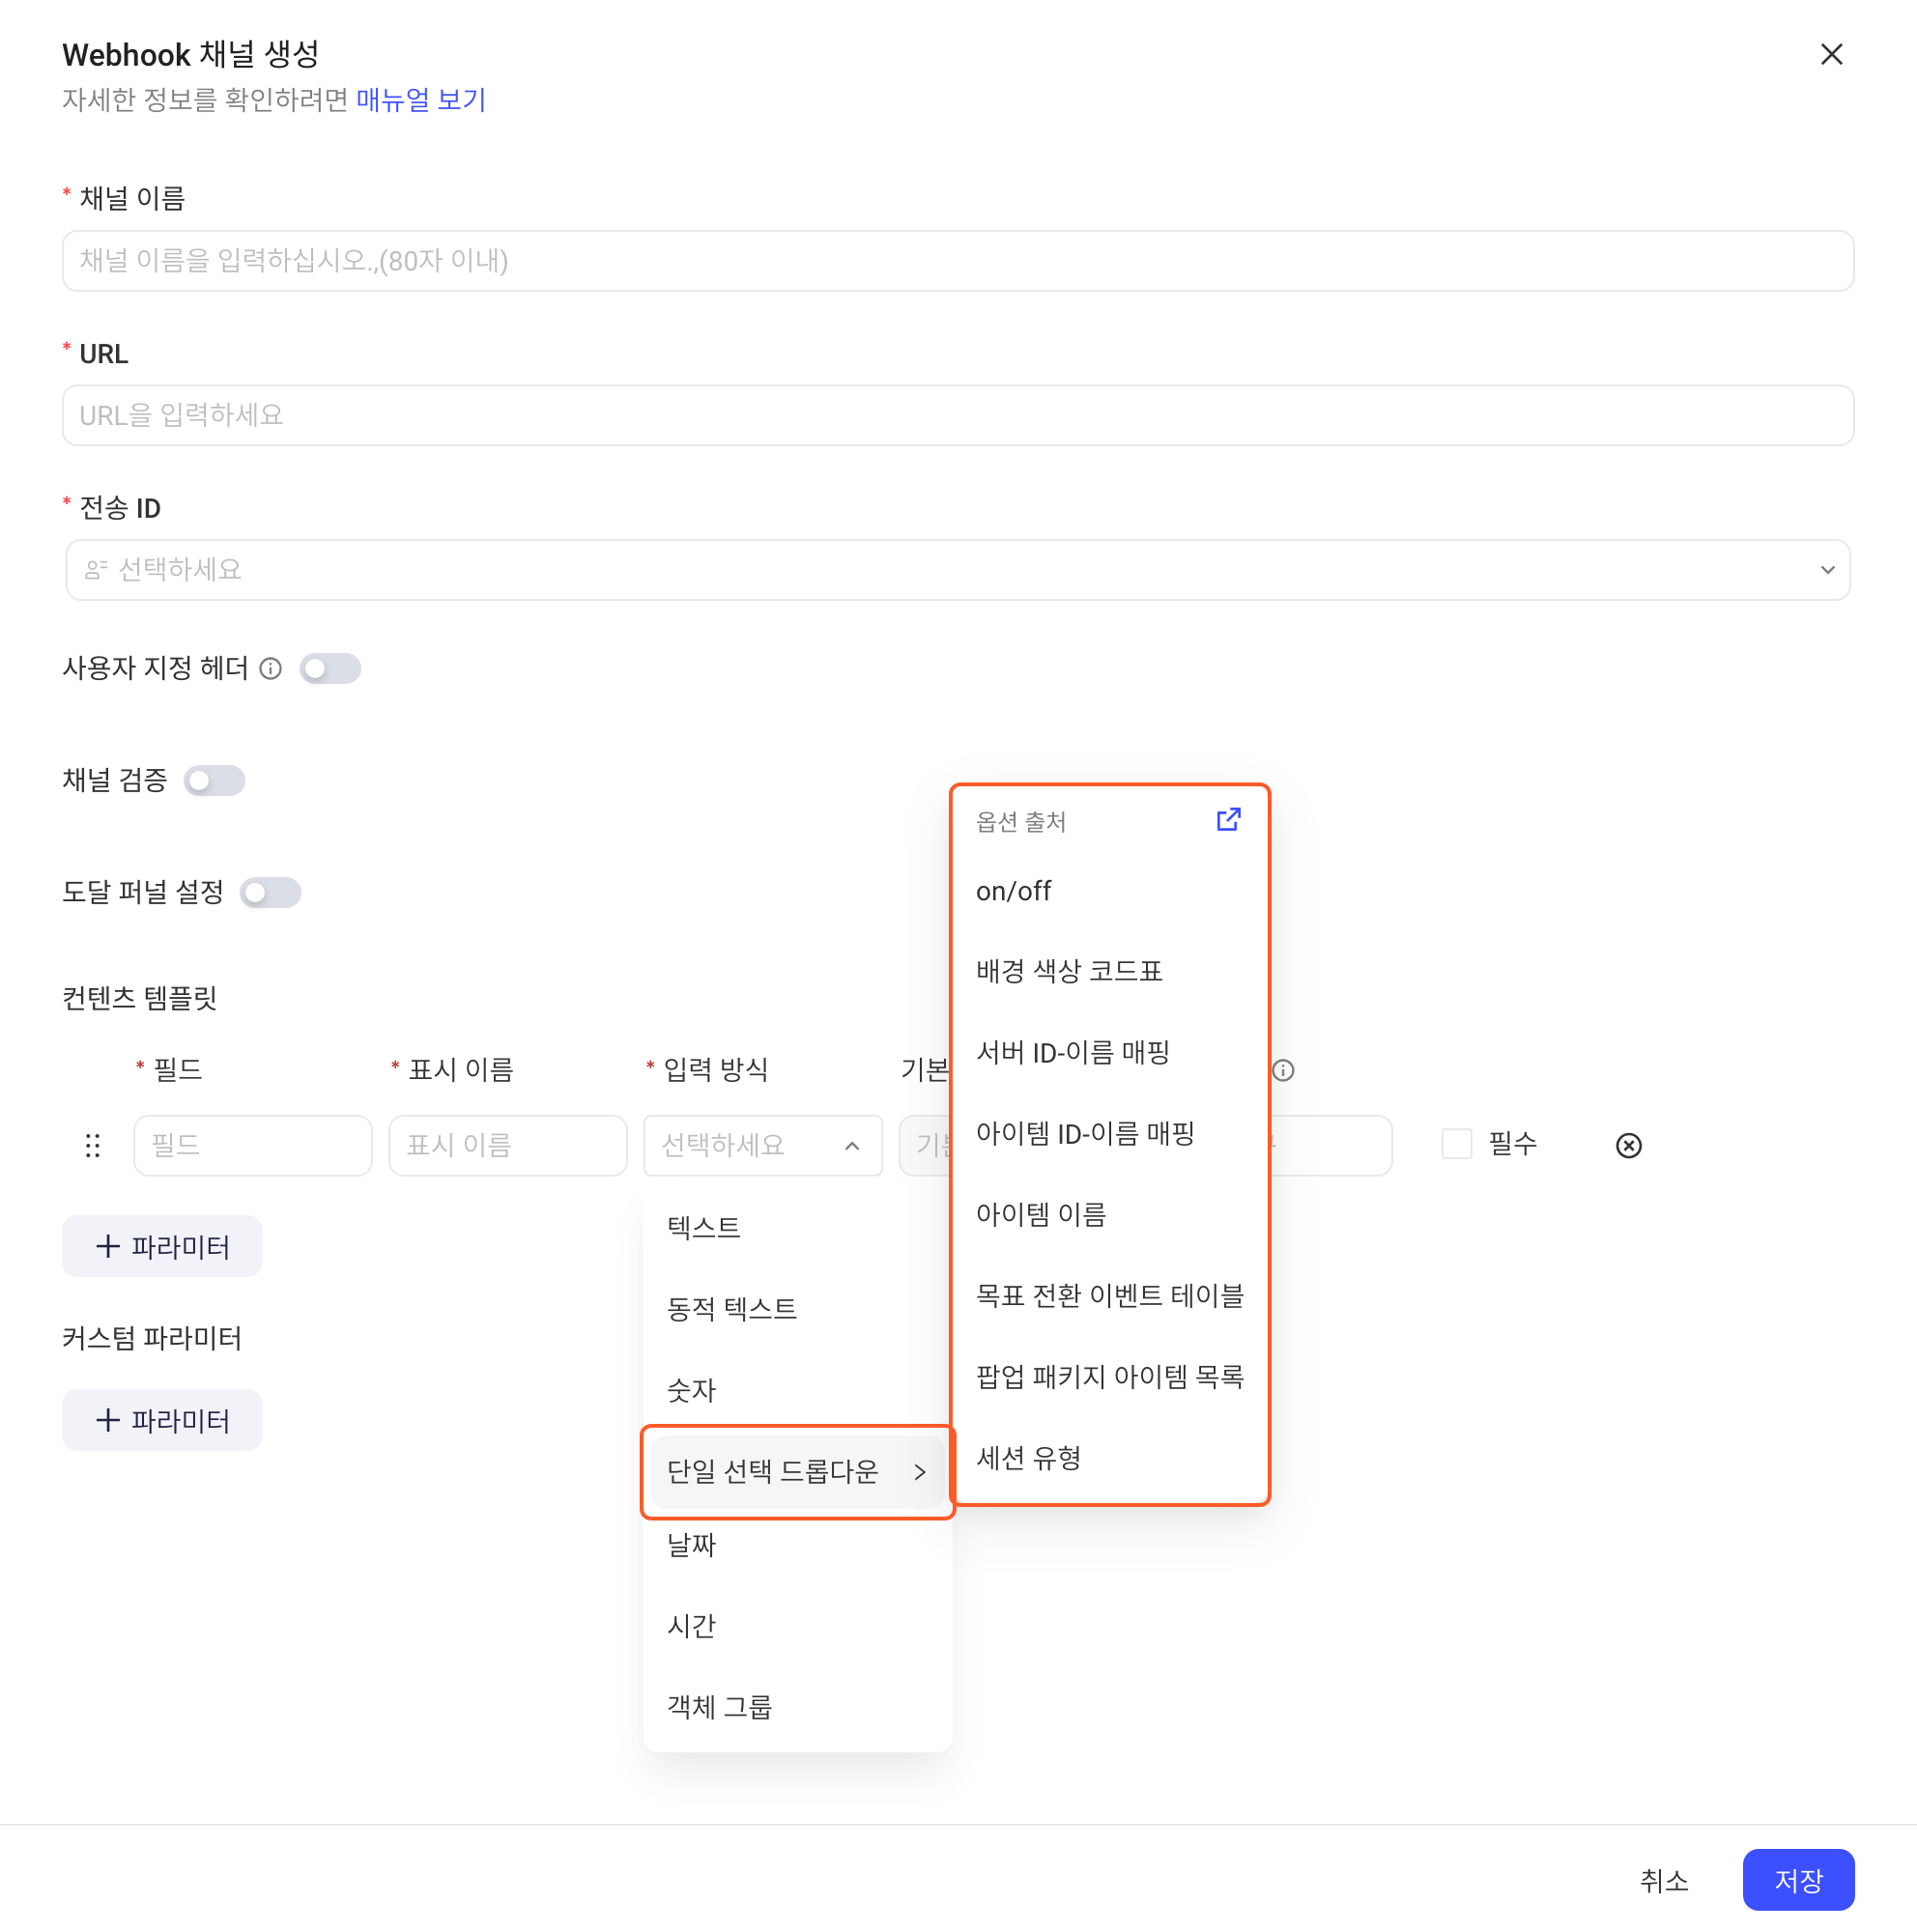Click the 취소 button
Screen dimensions: 1917x1932
(x=1663, y=1880)
